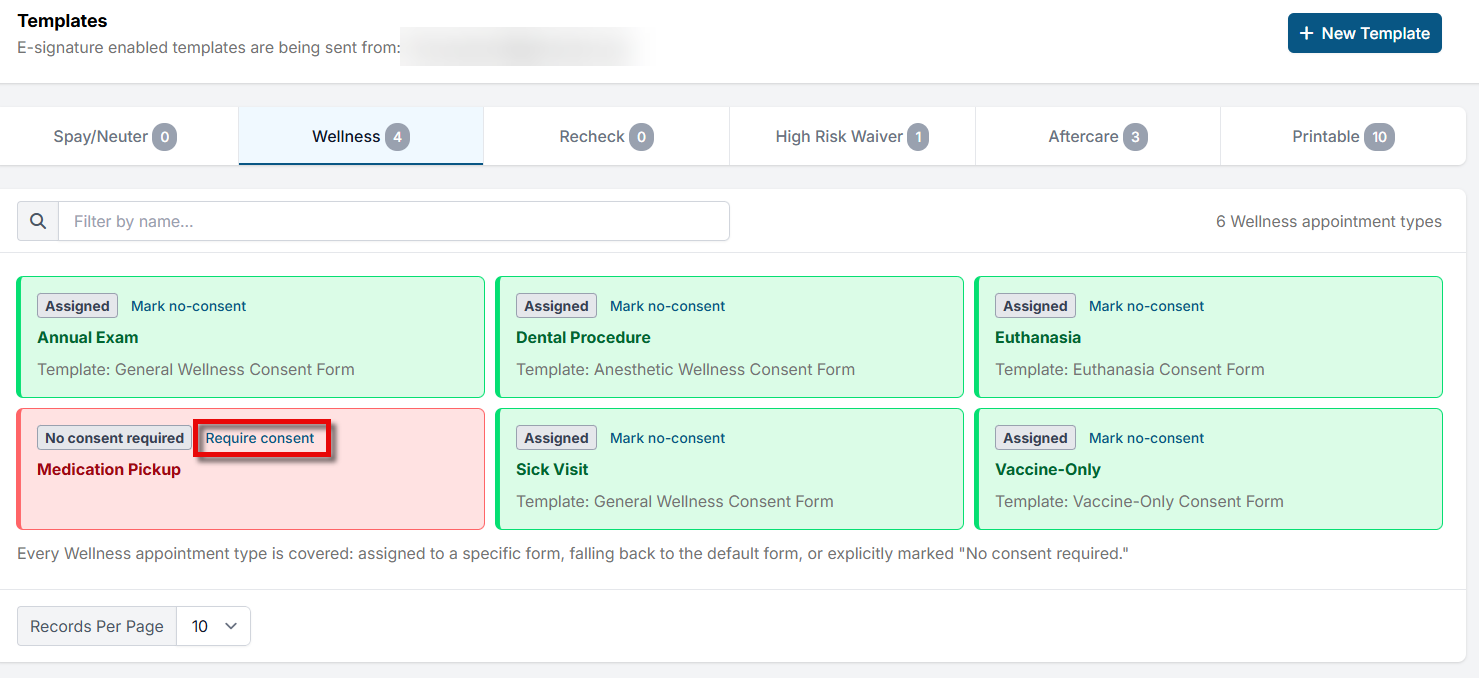This screenshot has width=1479, height=678.
Task: Open the Printable tab
Action: click(1343, 136)
